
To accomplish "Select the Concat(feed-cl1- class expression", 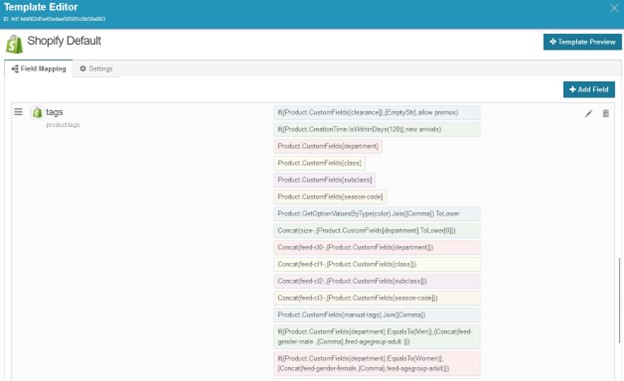I will click(377, 264).
